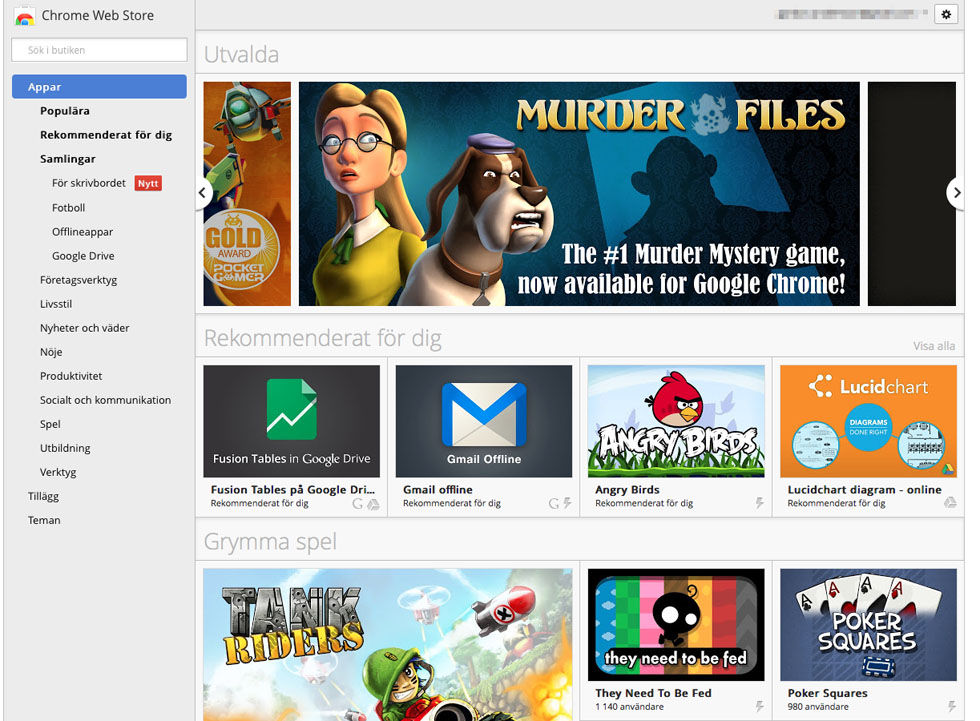Click the '980 användare' text
Screen dimensions: 980x721
[x=818, y=707]
